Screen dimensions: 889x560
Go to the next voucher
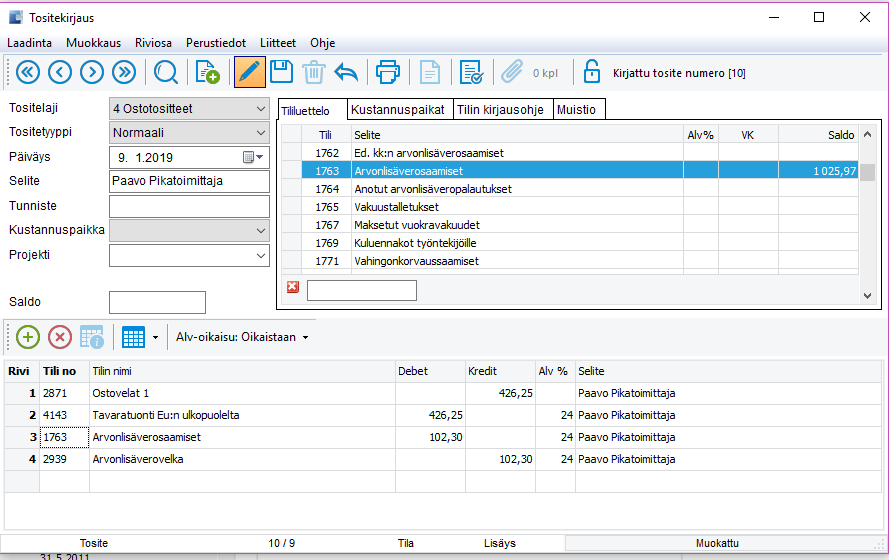92,72
